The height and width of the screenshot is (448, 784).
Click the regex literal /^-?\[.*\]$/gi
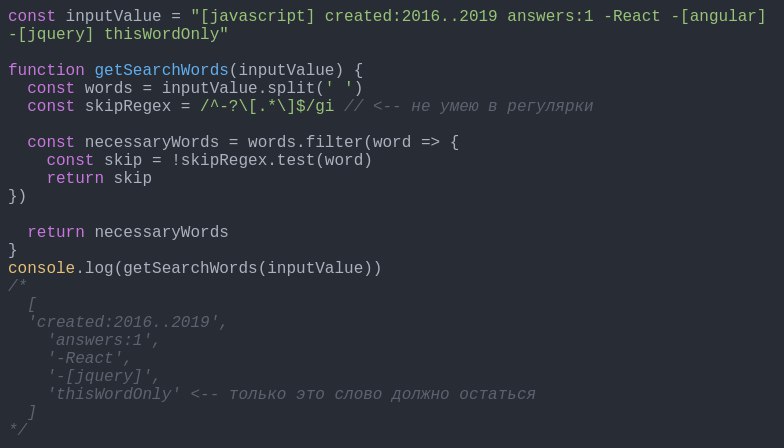pos(267,106)
